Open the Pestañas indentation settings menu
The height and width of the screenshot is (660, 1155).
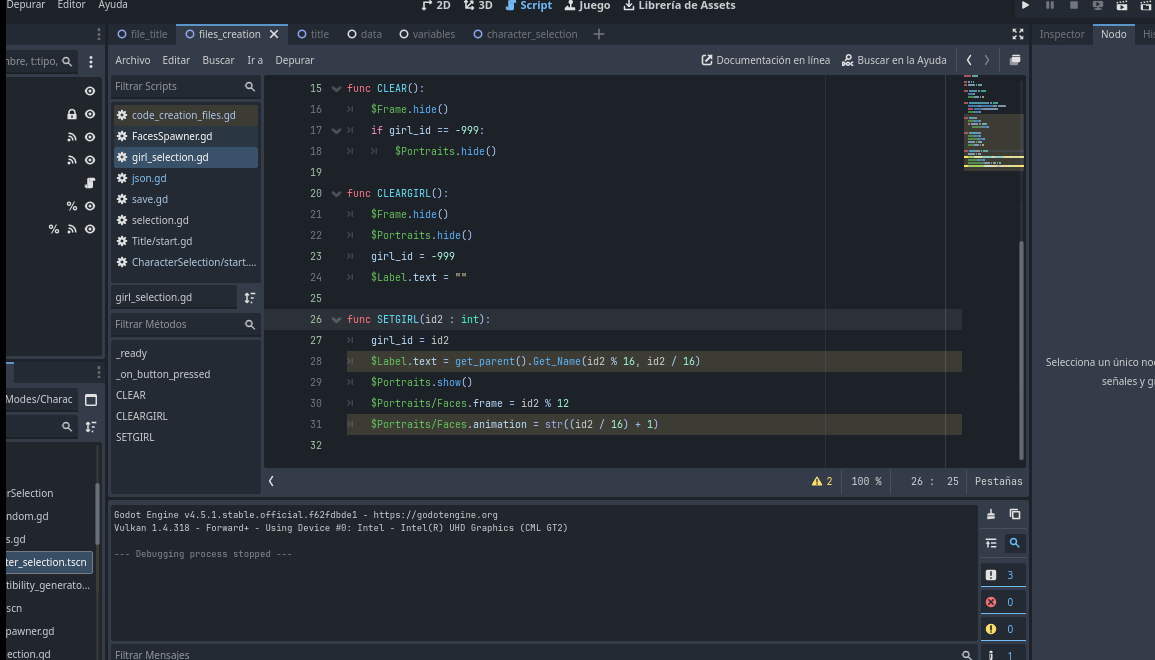(x=998, y=481)
